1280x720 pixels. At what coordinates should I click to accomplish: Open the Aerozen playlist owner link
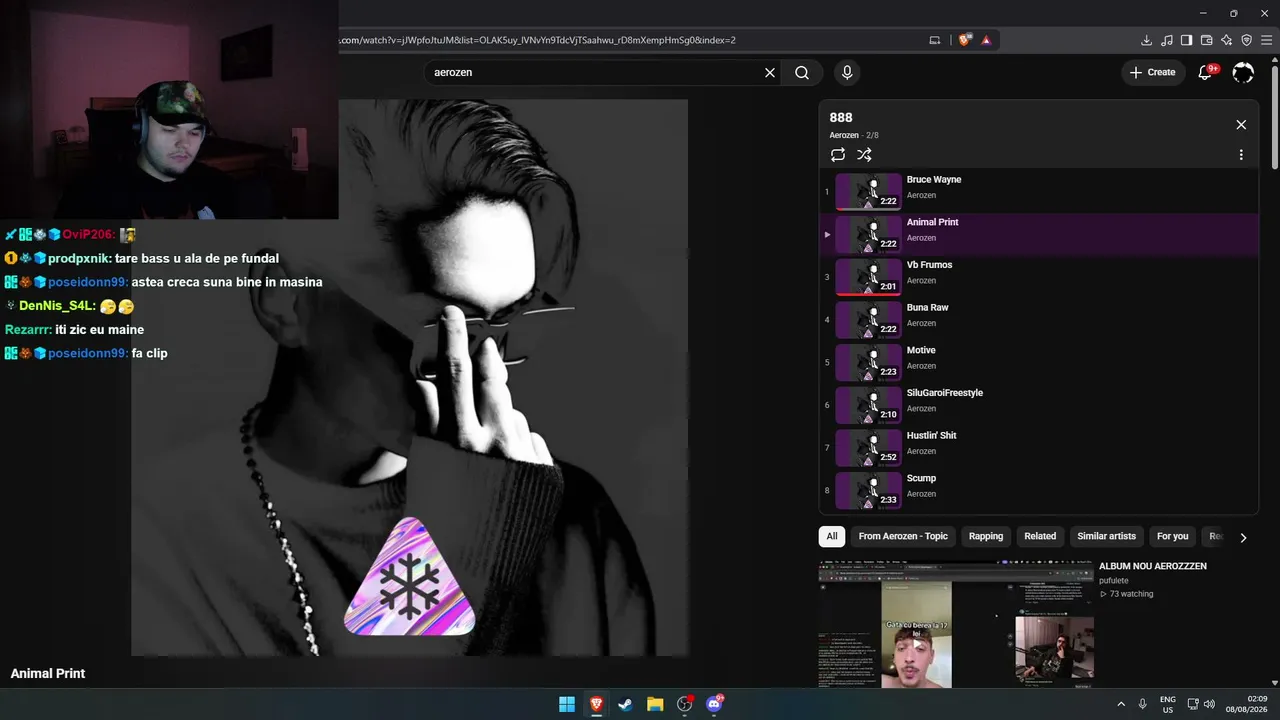pos(844,135)
